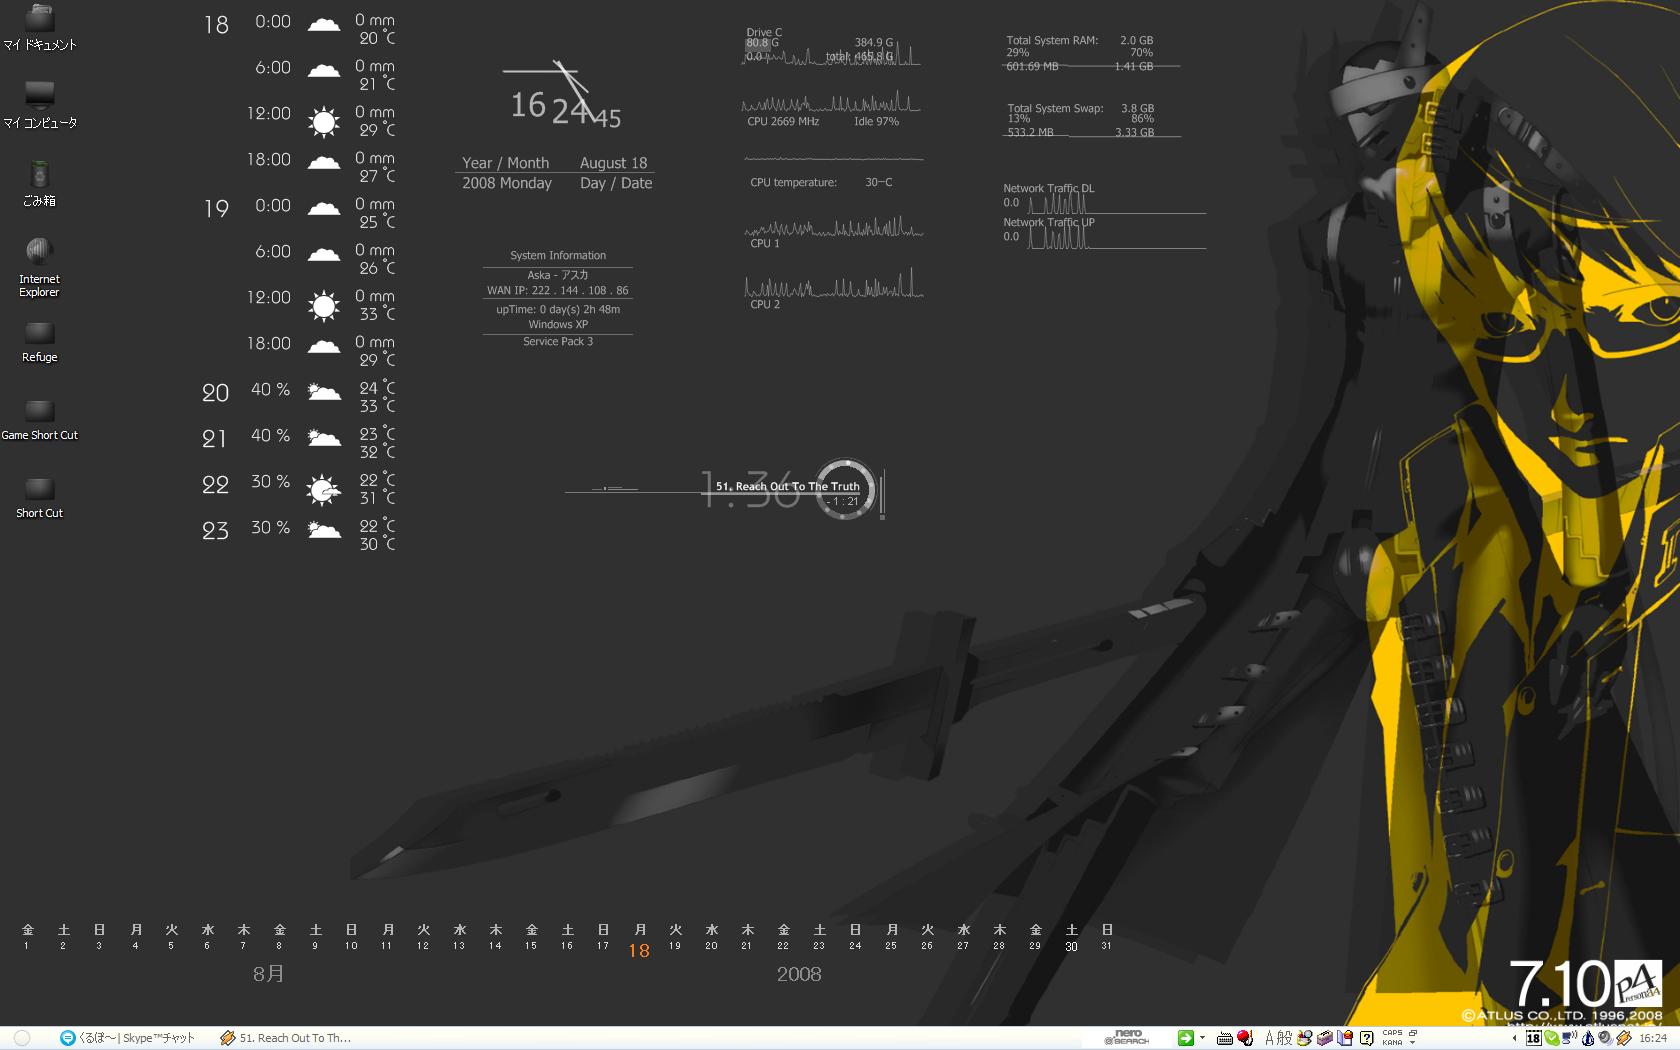Adjust the vertical volume bar by player ring
The width and height of the screenshot is (1680, 1050).
coord(882,493)
